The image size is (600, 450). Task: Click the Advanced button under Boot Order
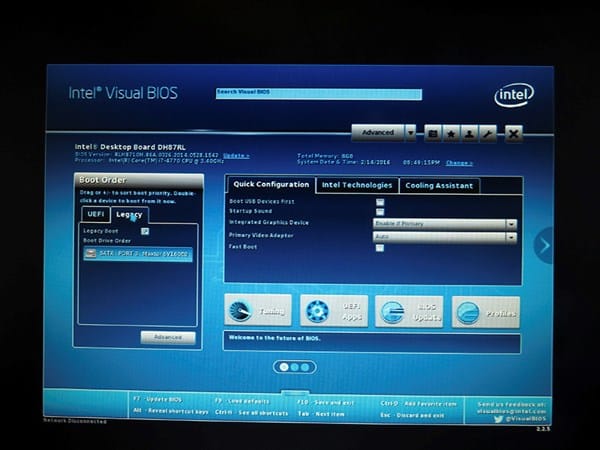click(x=168, y=337)
